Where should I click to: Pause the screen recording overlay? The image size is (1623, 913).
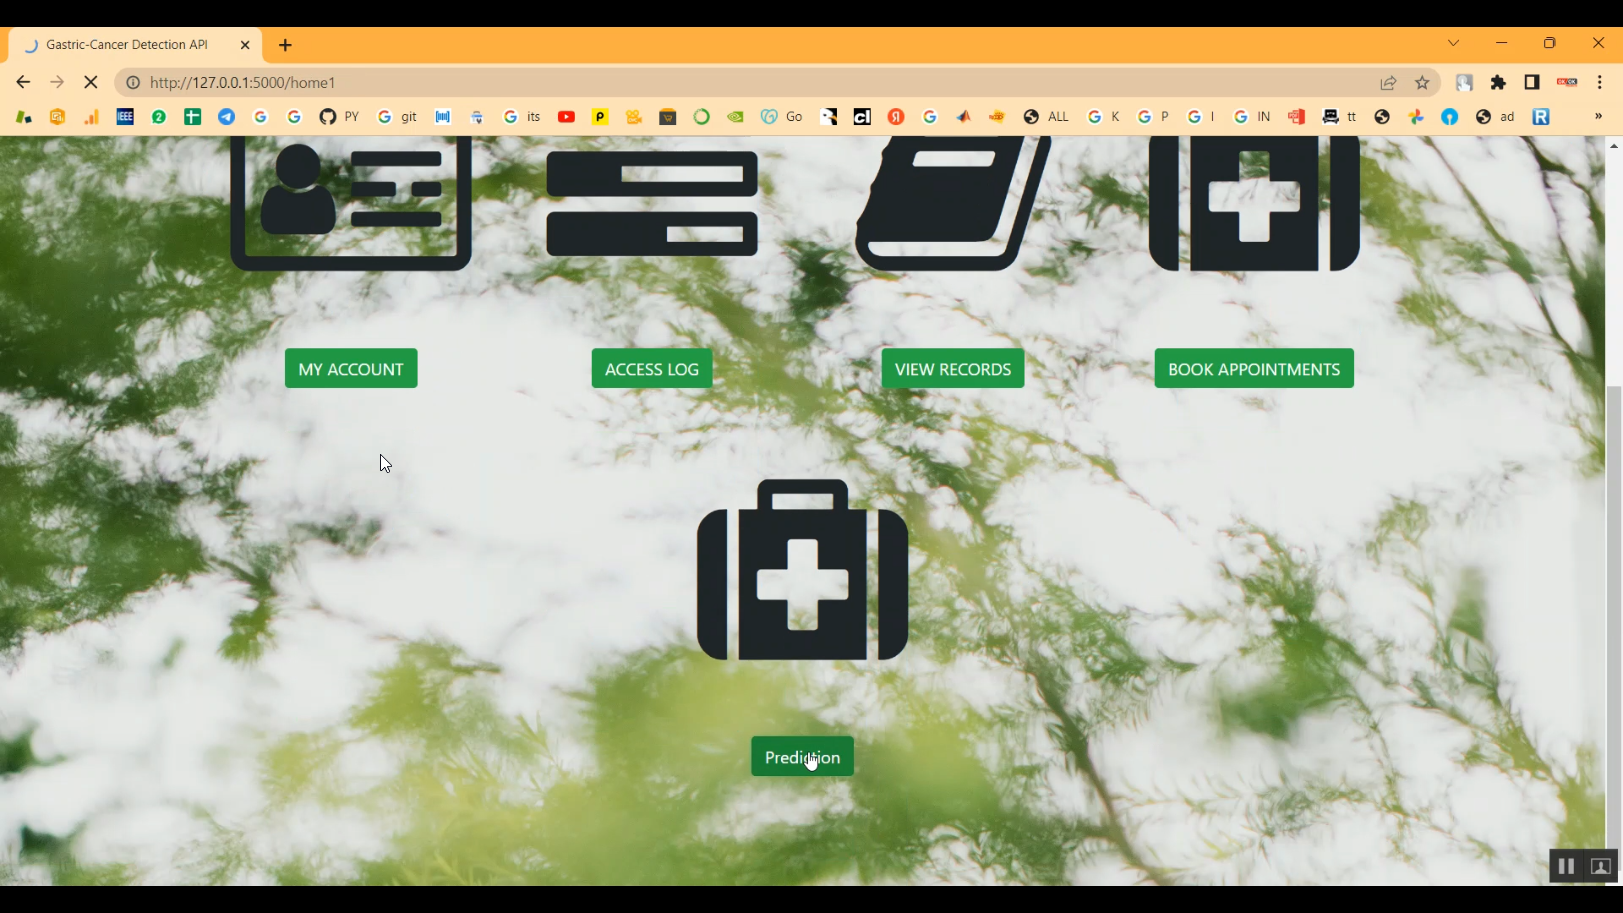click(1566, 866)
